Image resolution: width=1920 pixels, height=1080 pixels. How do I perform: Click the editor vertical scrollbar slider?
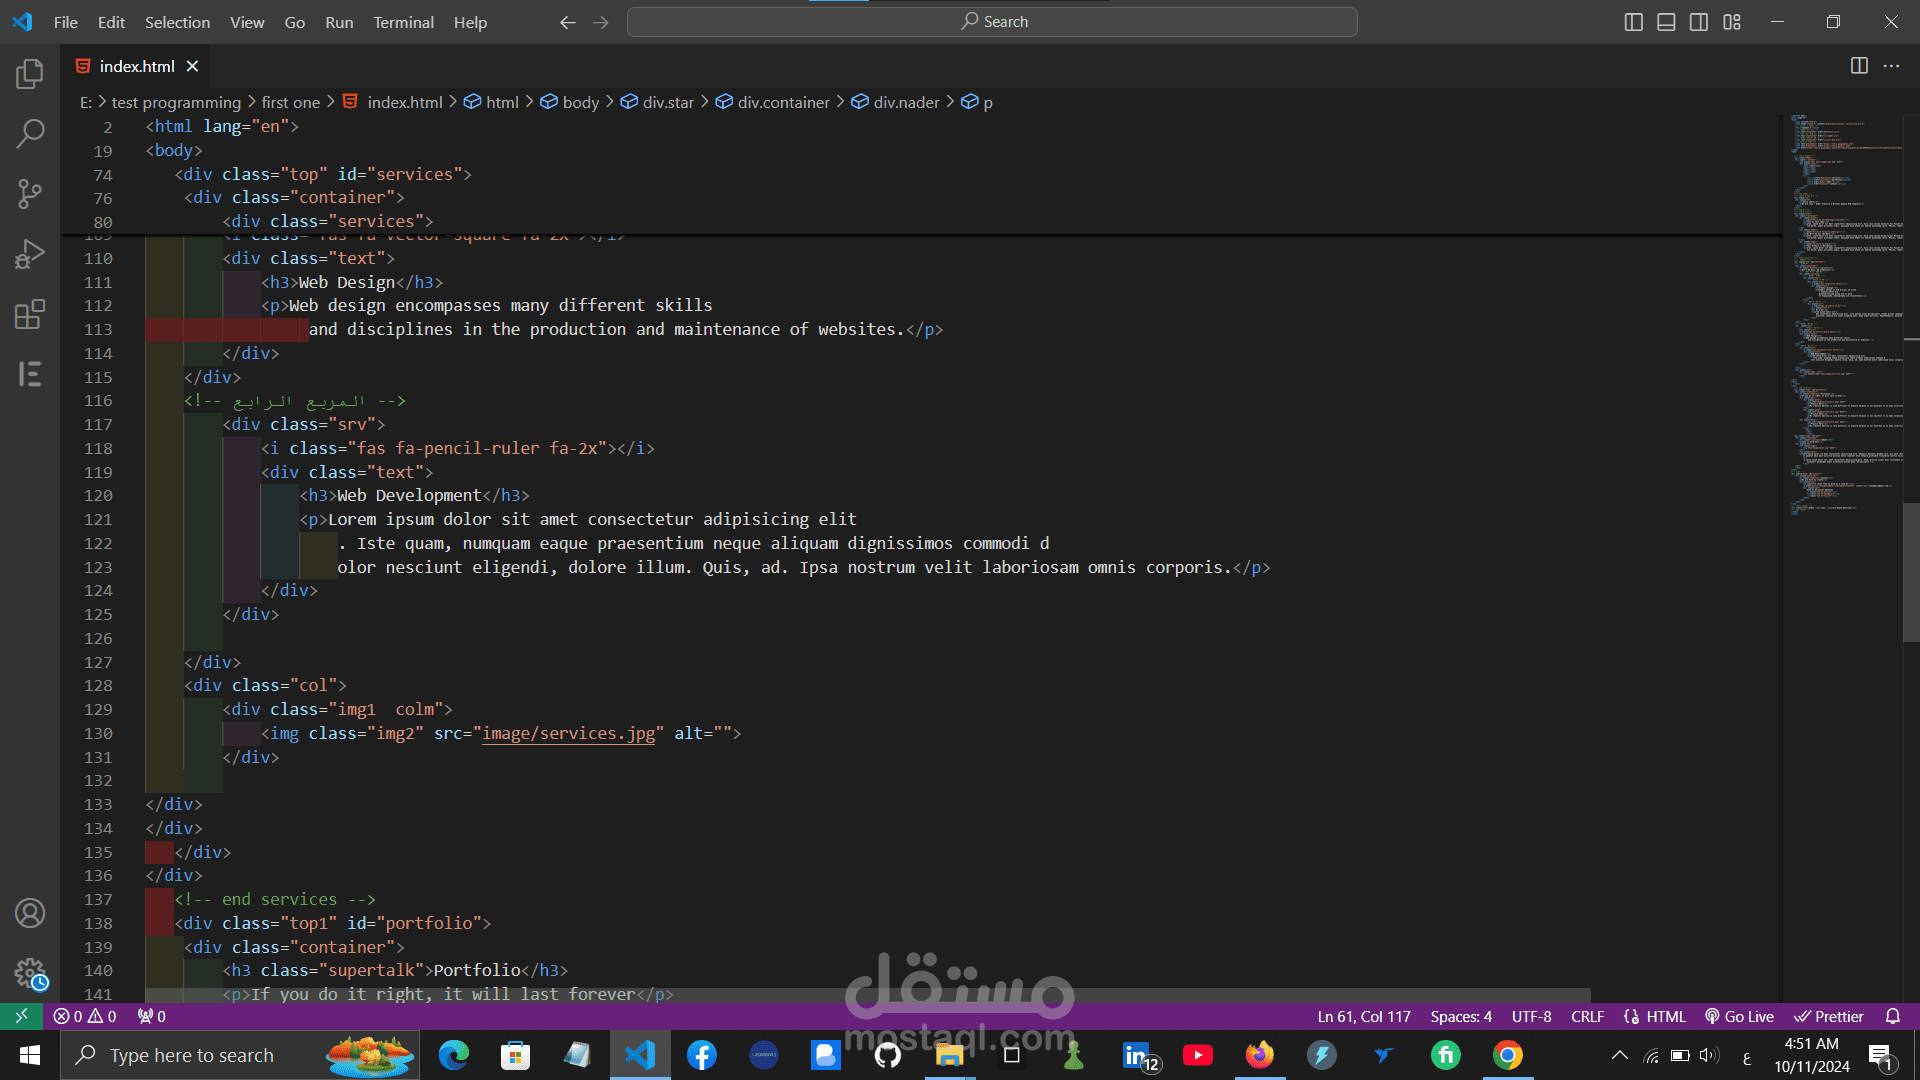1910,570
